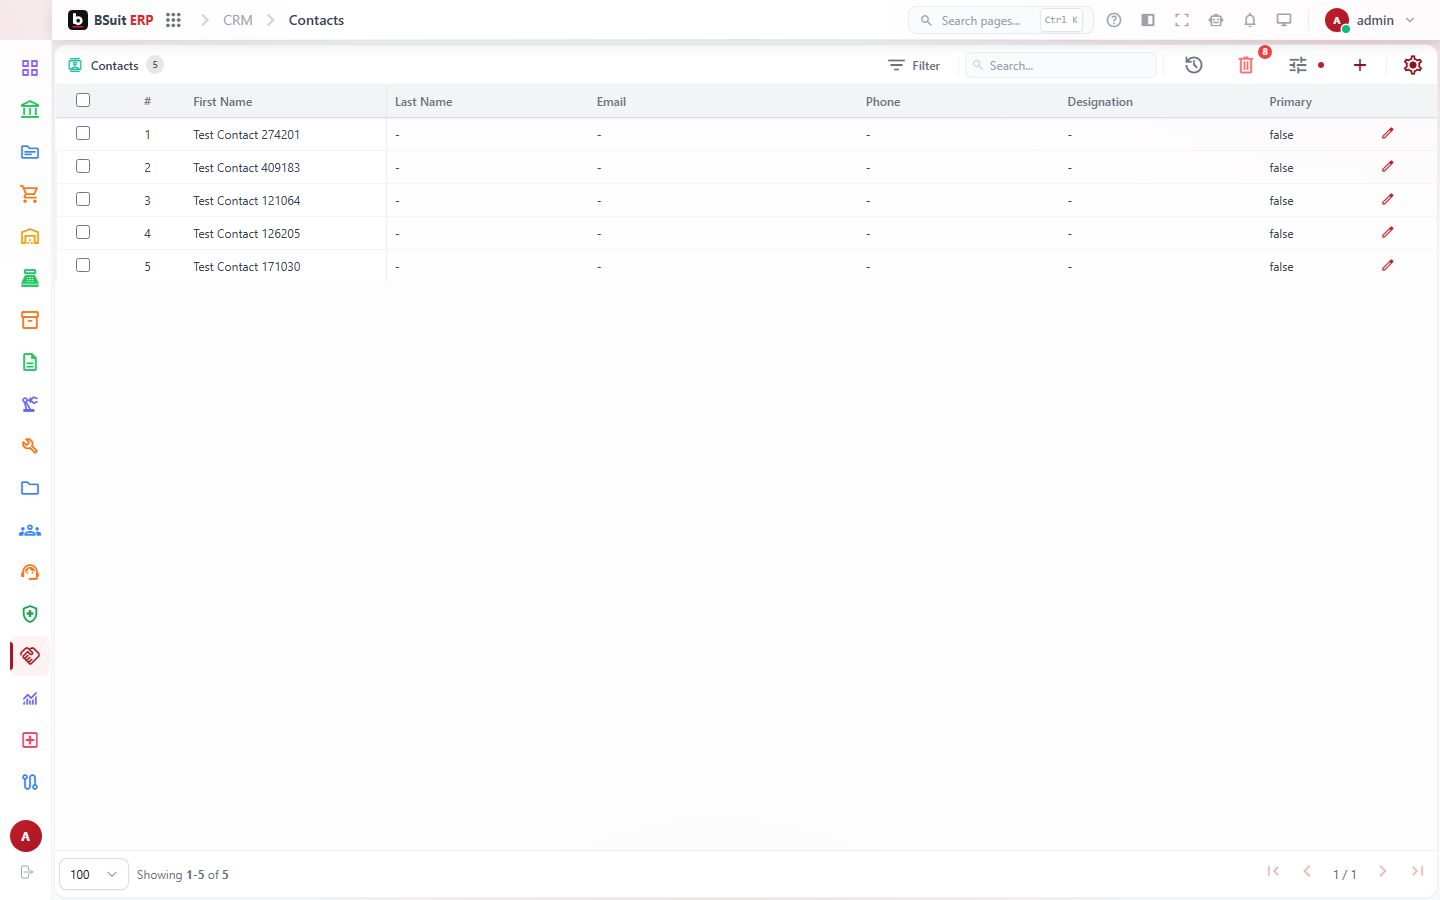Open the history clock icon

pos(1194,65)
